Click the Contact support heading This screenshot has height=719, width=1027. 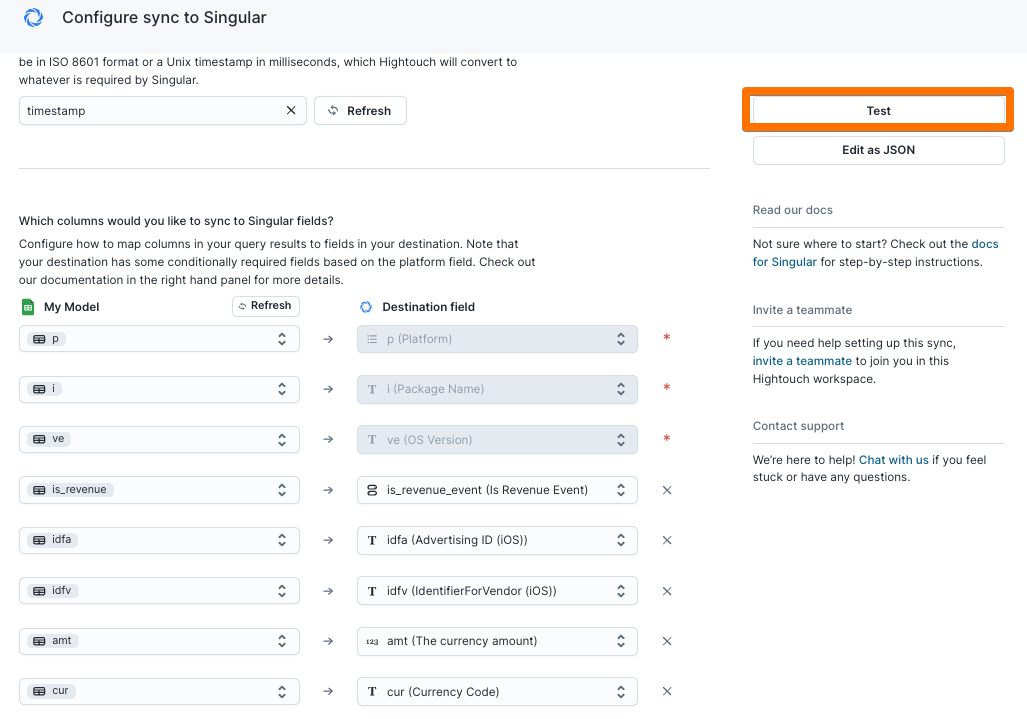coord(798,426)
